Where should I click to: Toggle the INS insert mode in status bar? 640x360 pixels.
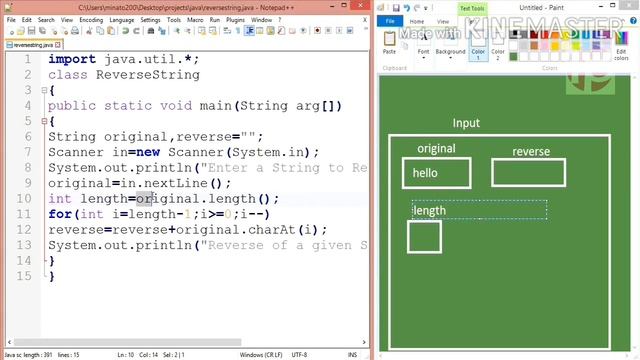click(352, 355)
